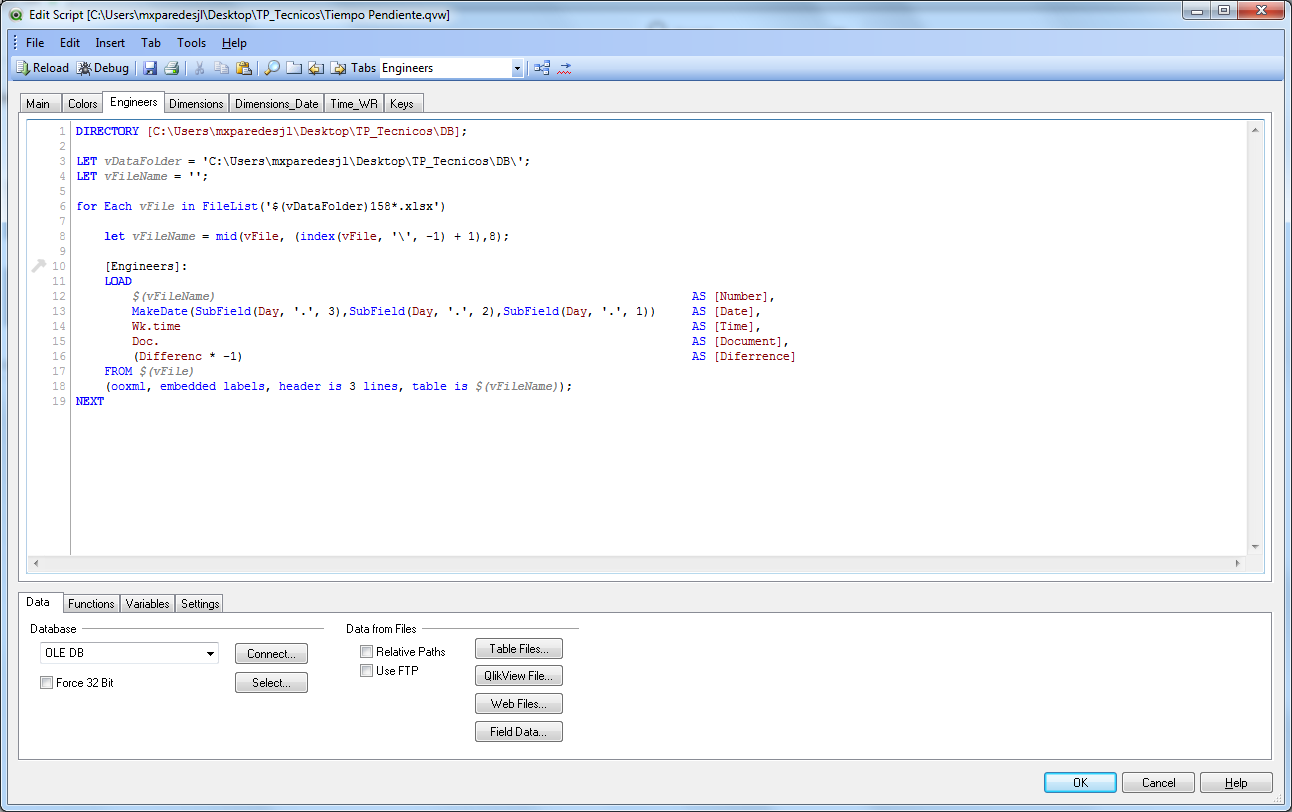This screenshot has width=1292, height=812.
Task: Click the [Diferrence] alias text
Action: (x=755, y=356)
